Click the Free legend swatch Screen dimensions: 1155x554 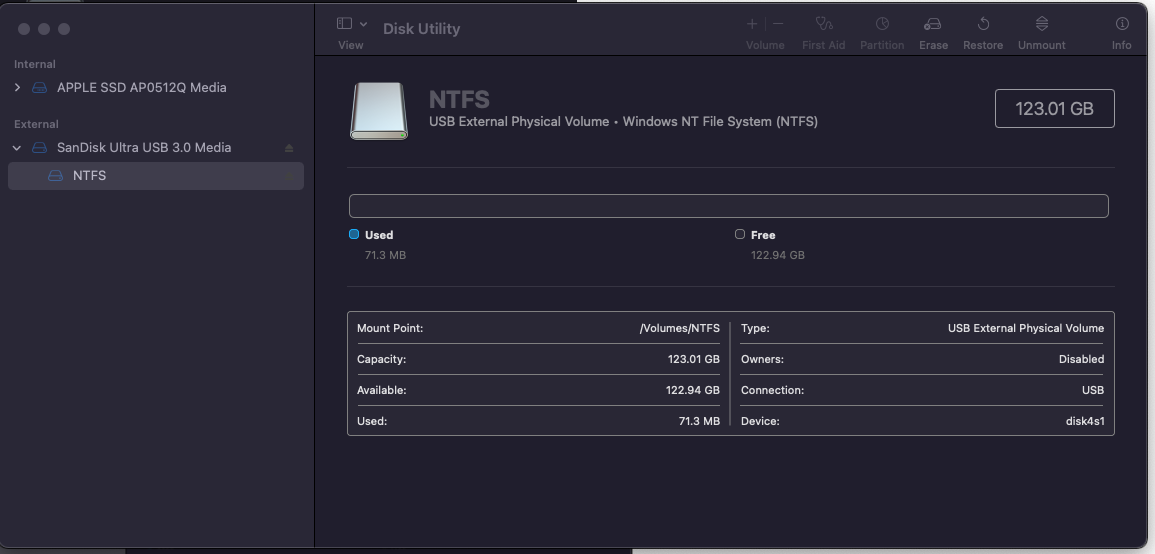[x=740, y=234]
